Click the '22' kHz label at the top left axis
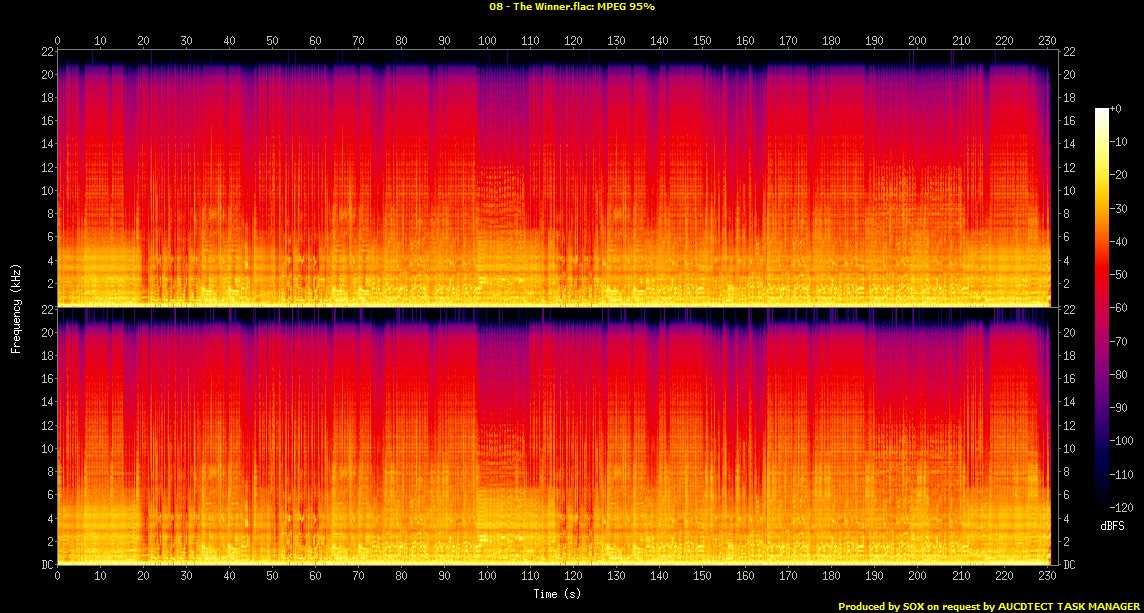Viewport: 1144px width, 613px height. [45, 51]
